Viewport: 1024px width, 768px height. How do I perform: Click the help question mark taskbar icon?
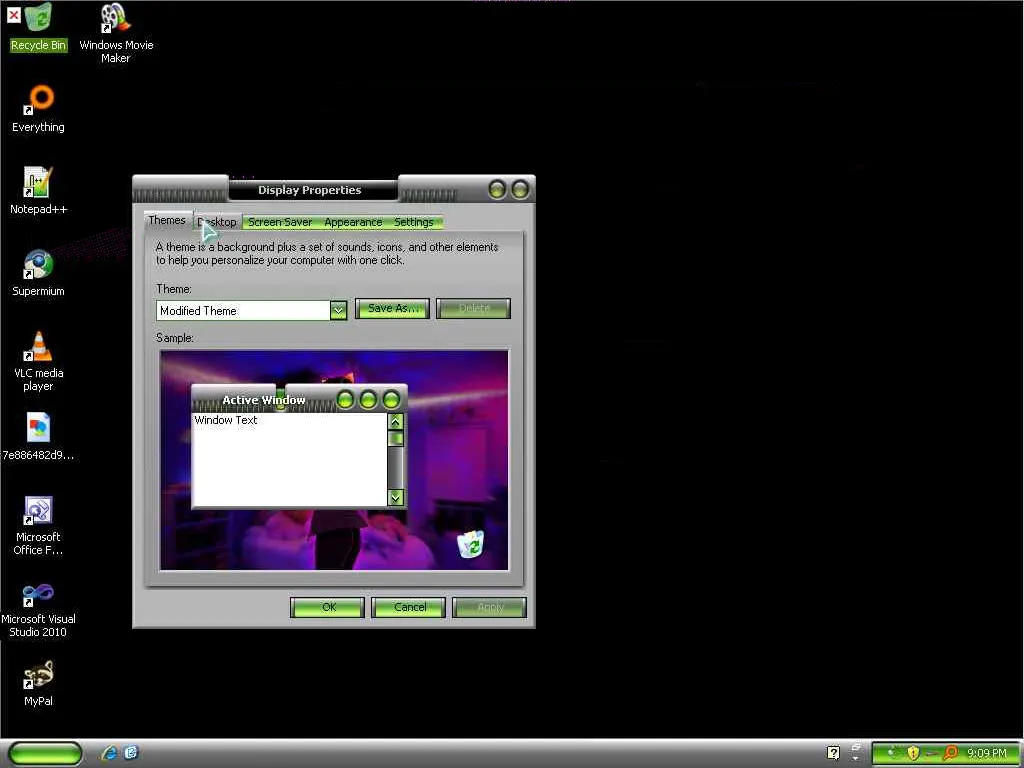(833, 753)
